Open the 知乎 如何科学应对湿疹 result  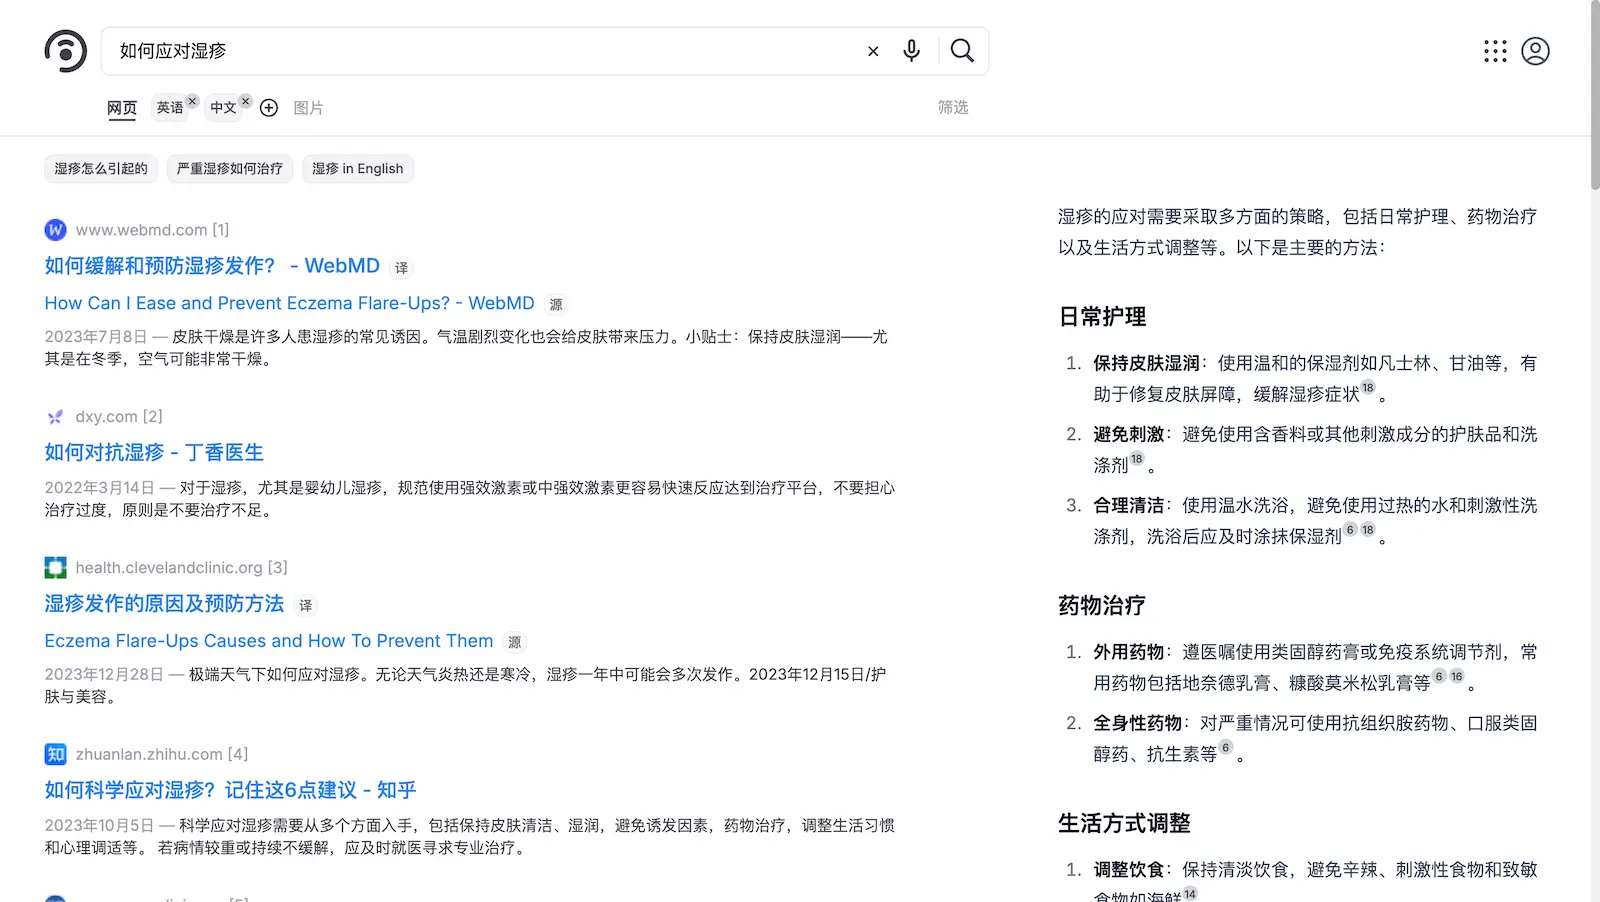coord(230,790)
